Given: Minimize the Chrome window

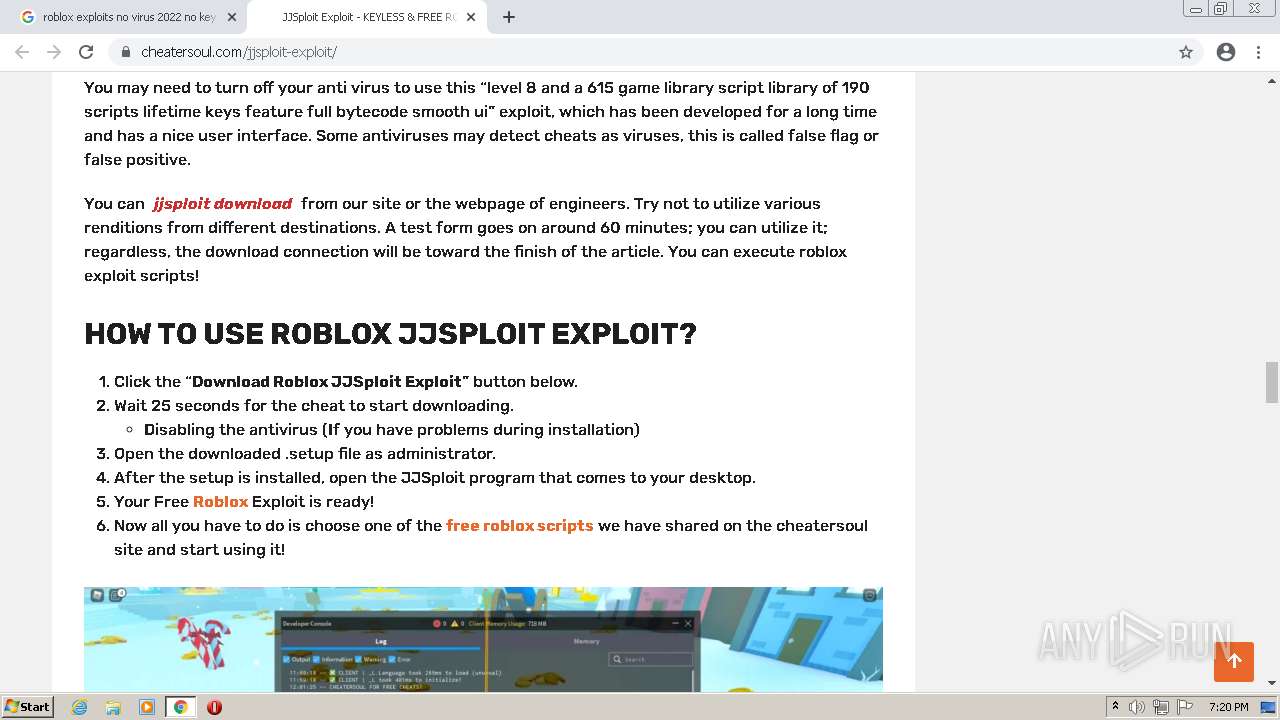Looking at the screenshot, I should (1195, 8).
